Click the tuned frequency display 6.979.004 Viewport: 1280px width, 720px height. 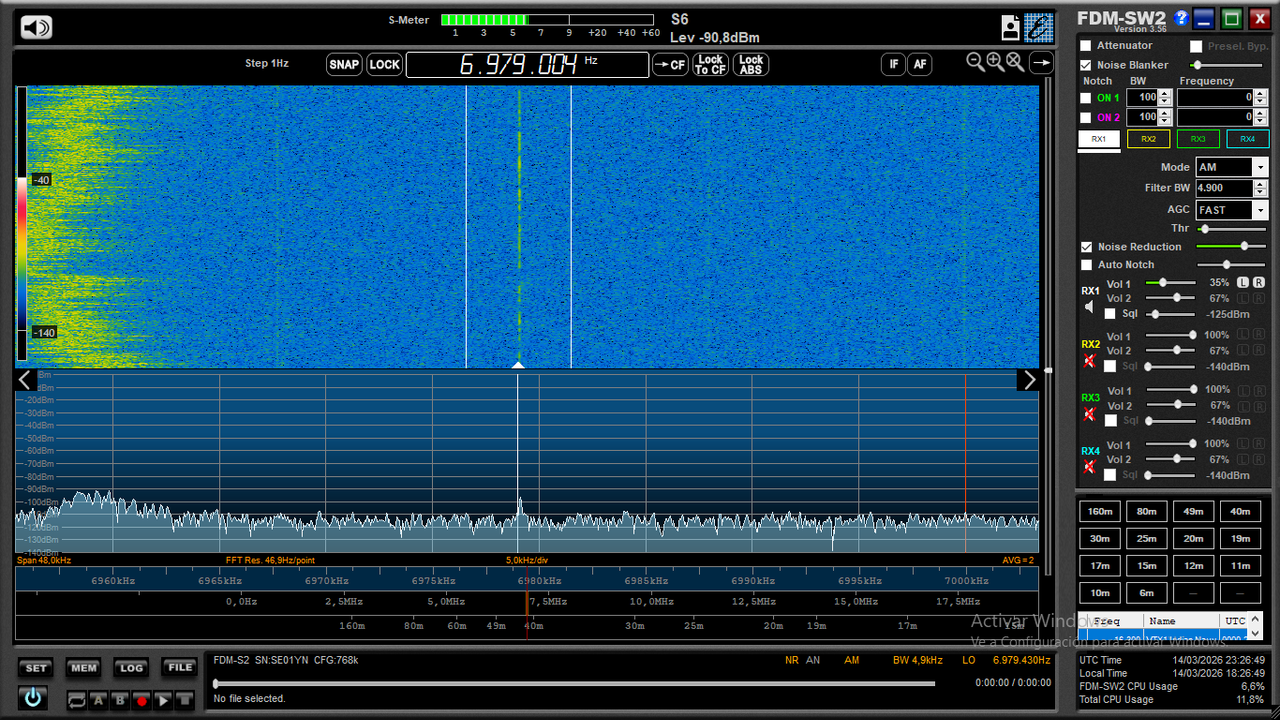pyautogui.click(x=527, y=65)
